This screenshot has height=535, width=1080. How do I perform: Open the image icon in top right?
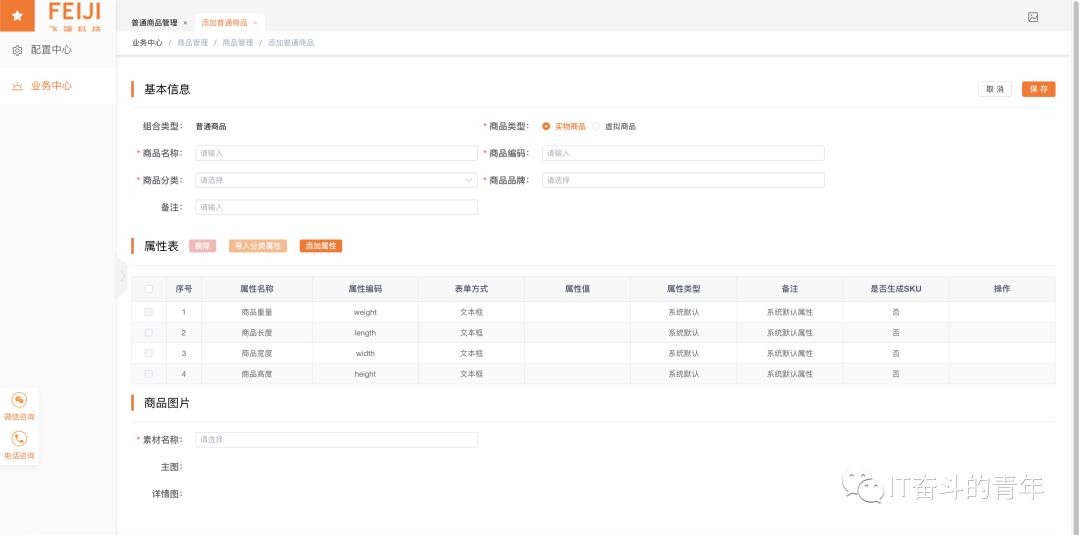[x=1032, y=17]
